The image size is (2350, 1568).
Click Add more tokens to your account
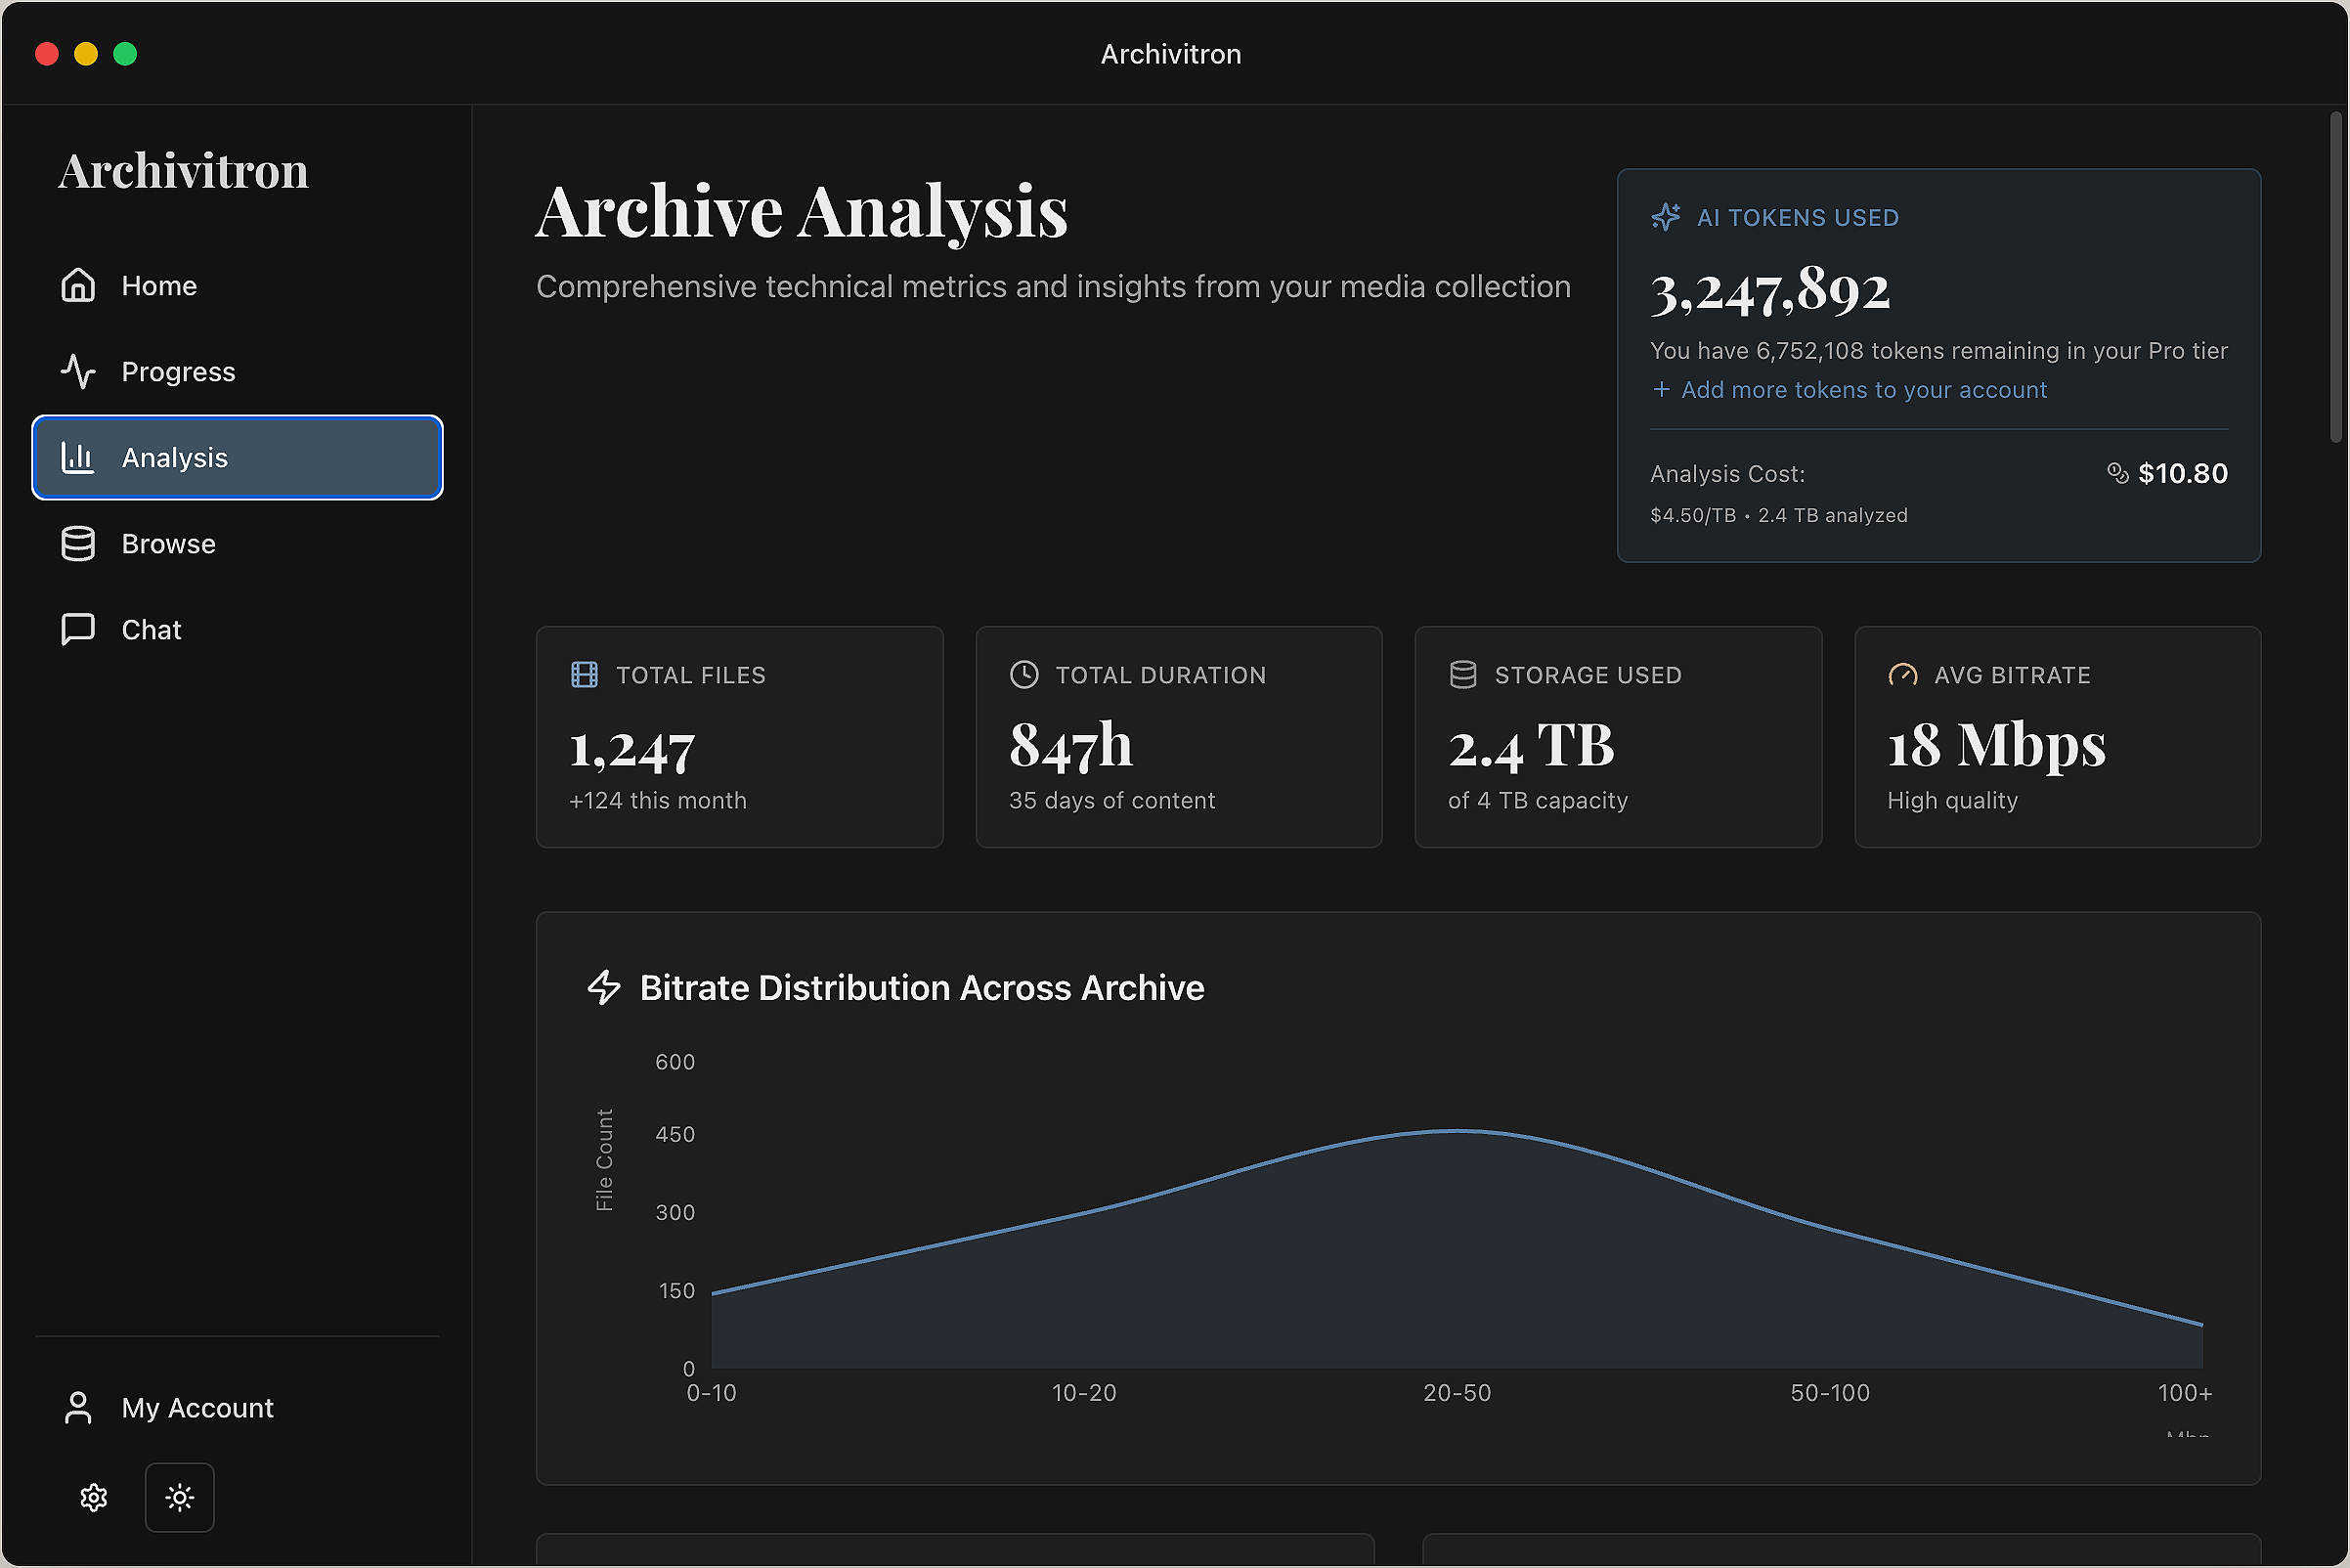1863,390
